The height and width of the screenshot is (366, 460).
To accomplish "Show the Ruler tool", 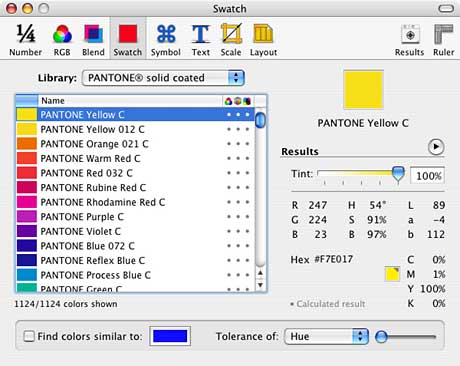I will (444, 40).
